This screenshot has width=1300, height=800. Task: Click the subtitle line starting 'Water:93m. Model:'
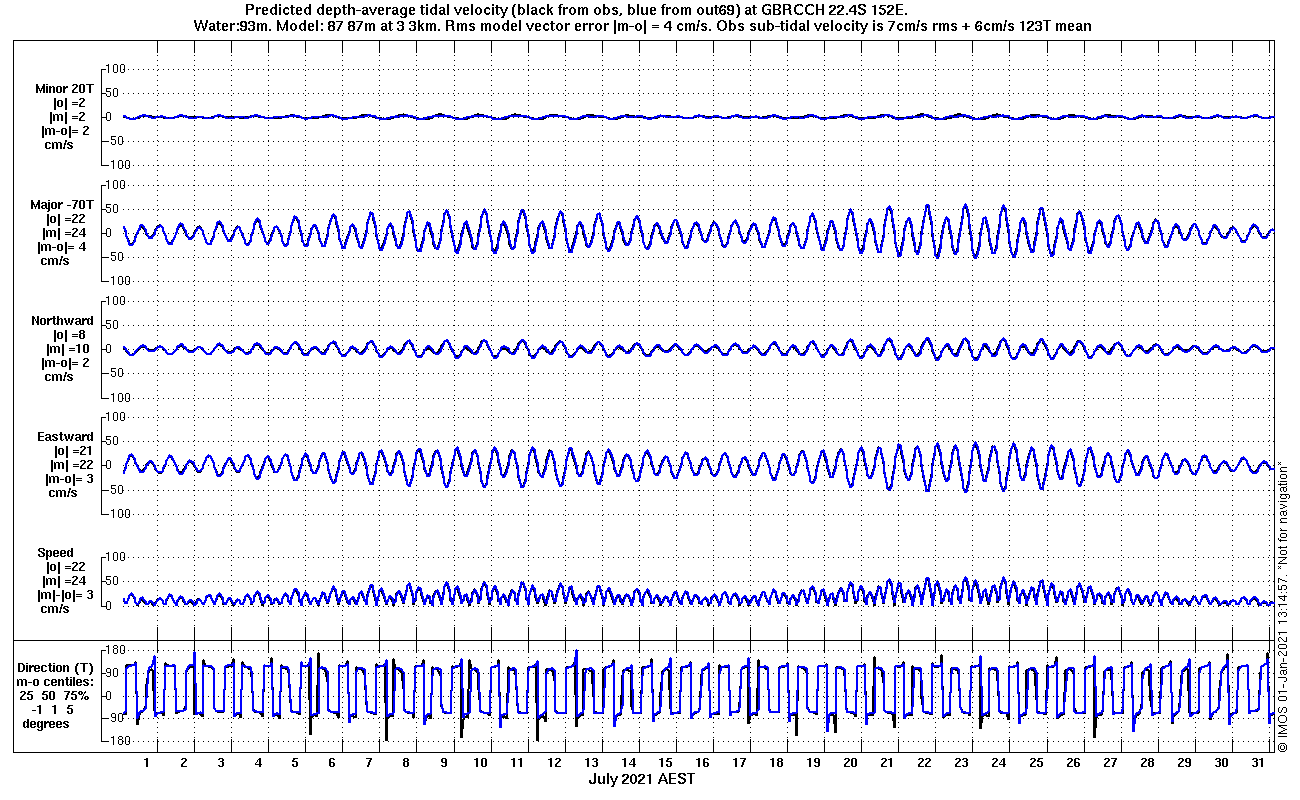(x=643, y=26)
